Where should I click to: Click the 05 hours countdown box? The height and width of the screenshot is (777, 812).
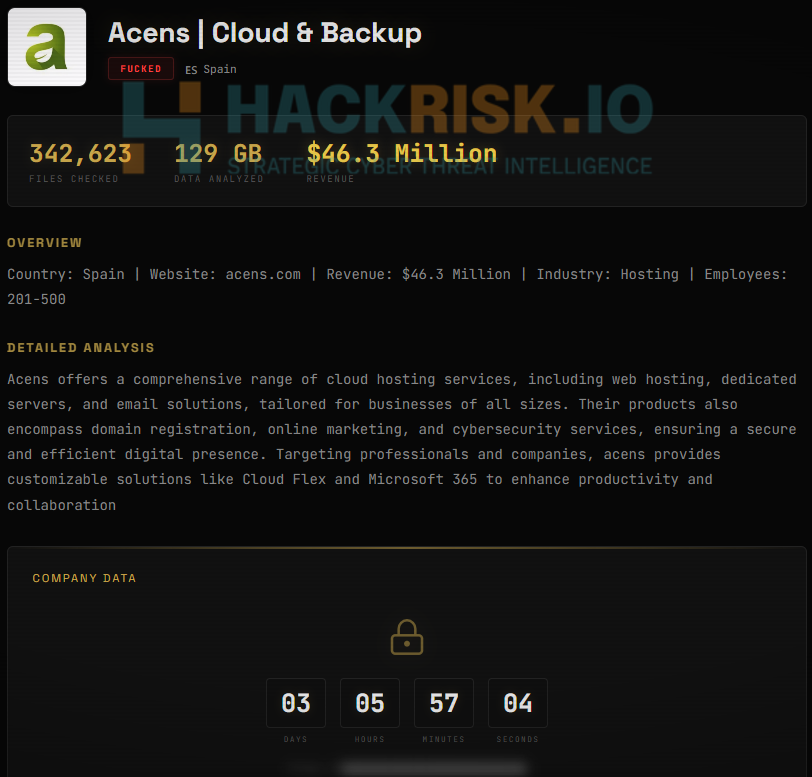click(x=370, y=703)
